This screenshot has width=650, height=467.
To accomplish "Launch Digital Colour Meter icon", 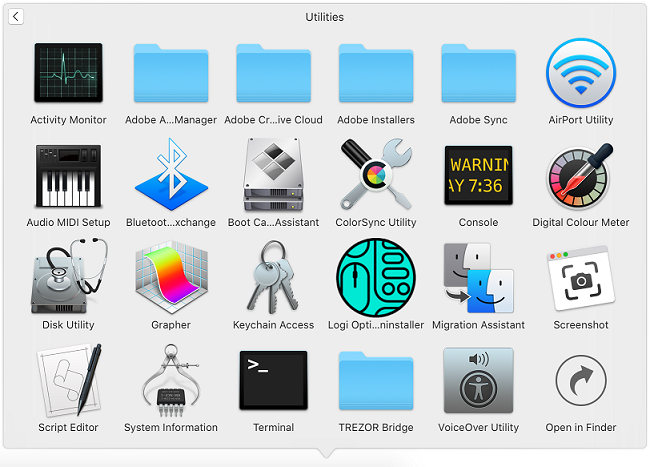I will pos(580,176).
